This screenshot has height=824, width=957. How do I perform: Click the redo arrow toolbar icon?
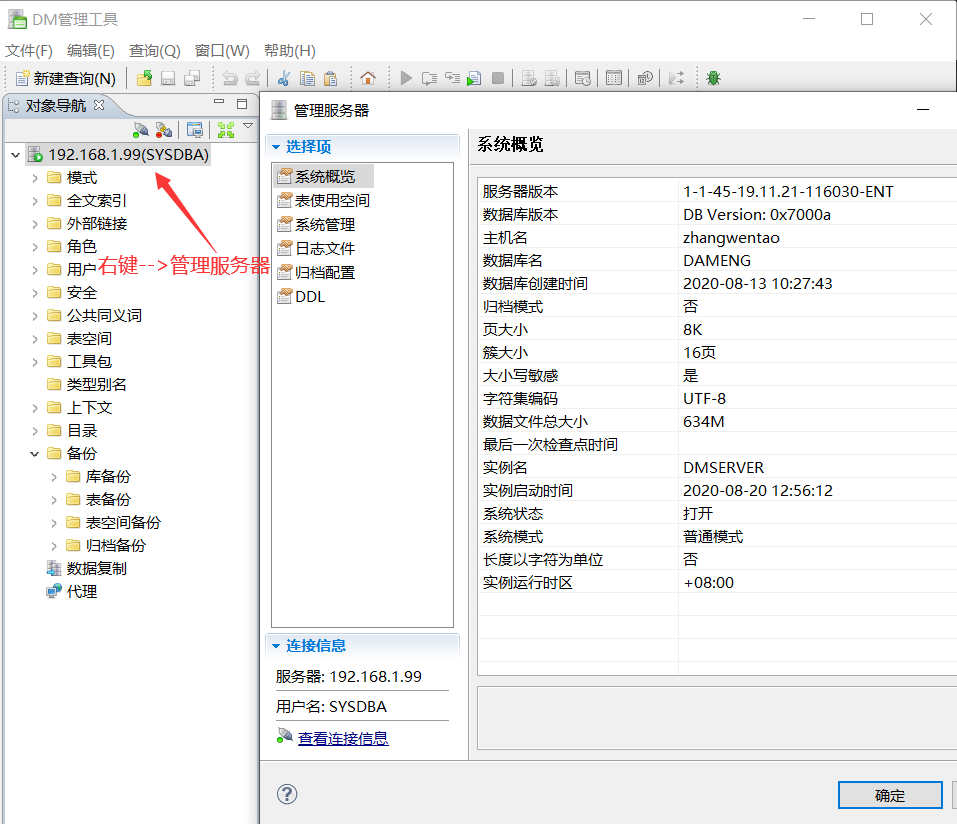252,78
